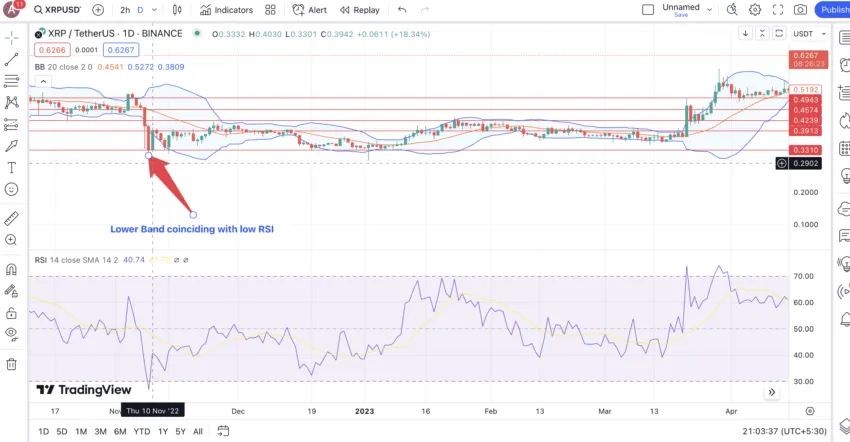This screenshot has width=850, height=442.
Task: Open chart settings gear
Action: [755, 10]
